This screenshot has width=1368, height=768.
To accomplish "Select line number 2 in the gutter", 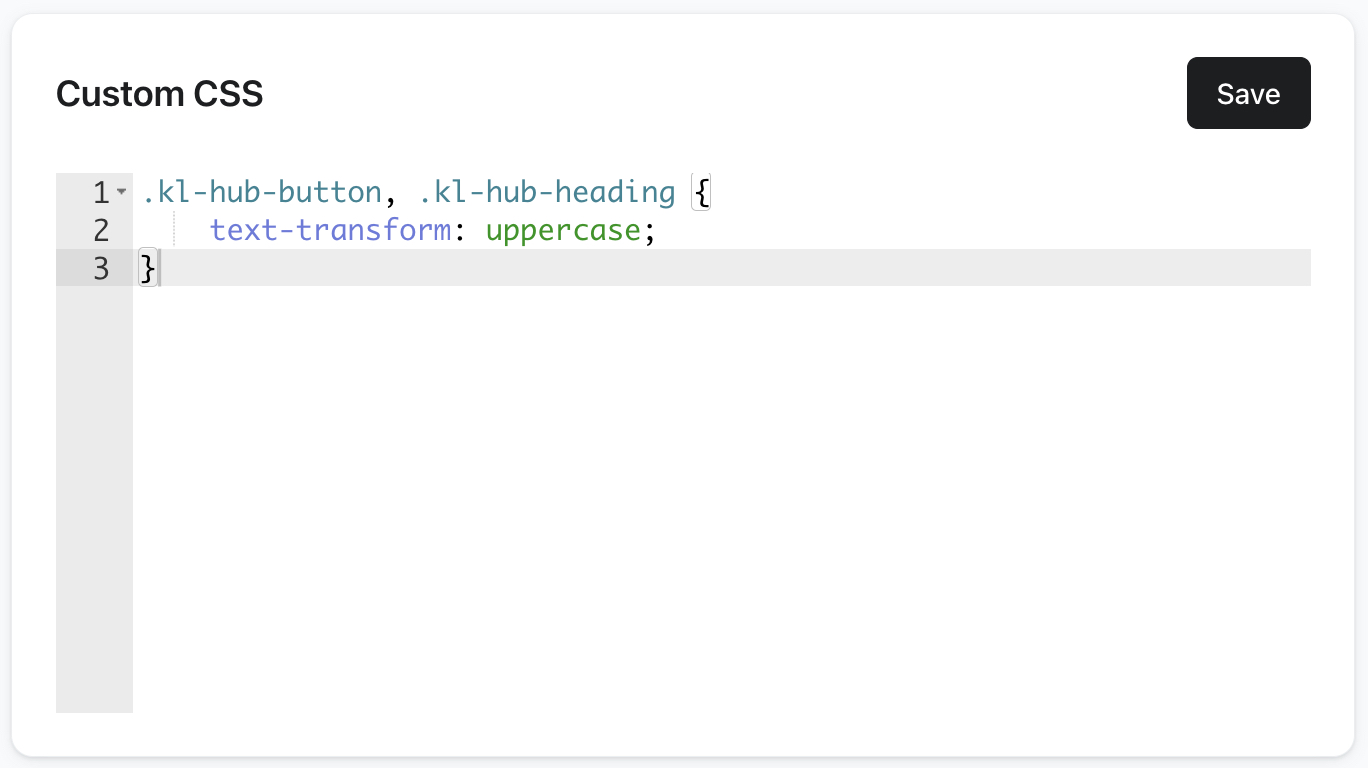I will (x=100, y=230).
